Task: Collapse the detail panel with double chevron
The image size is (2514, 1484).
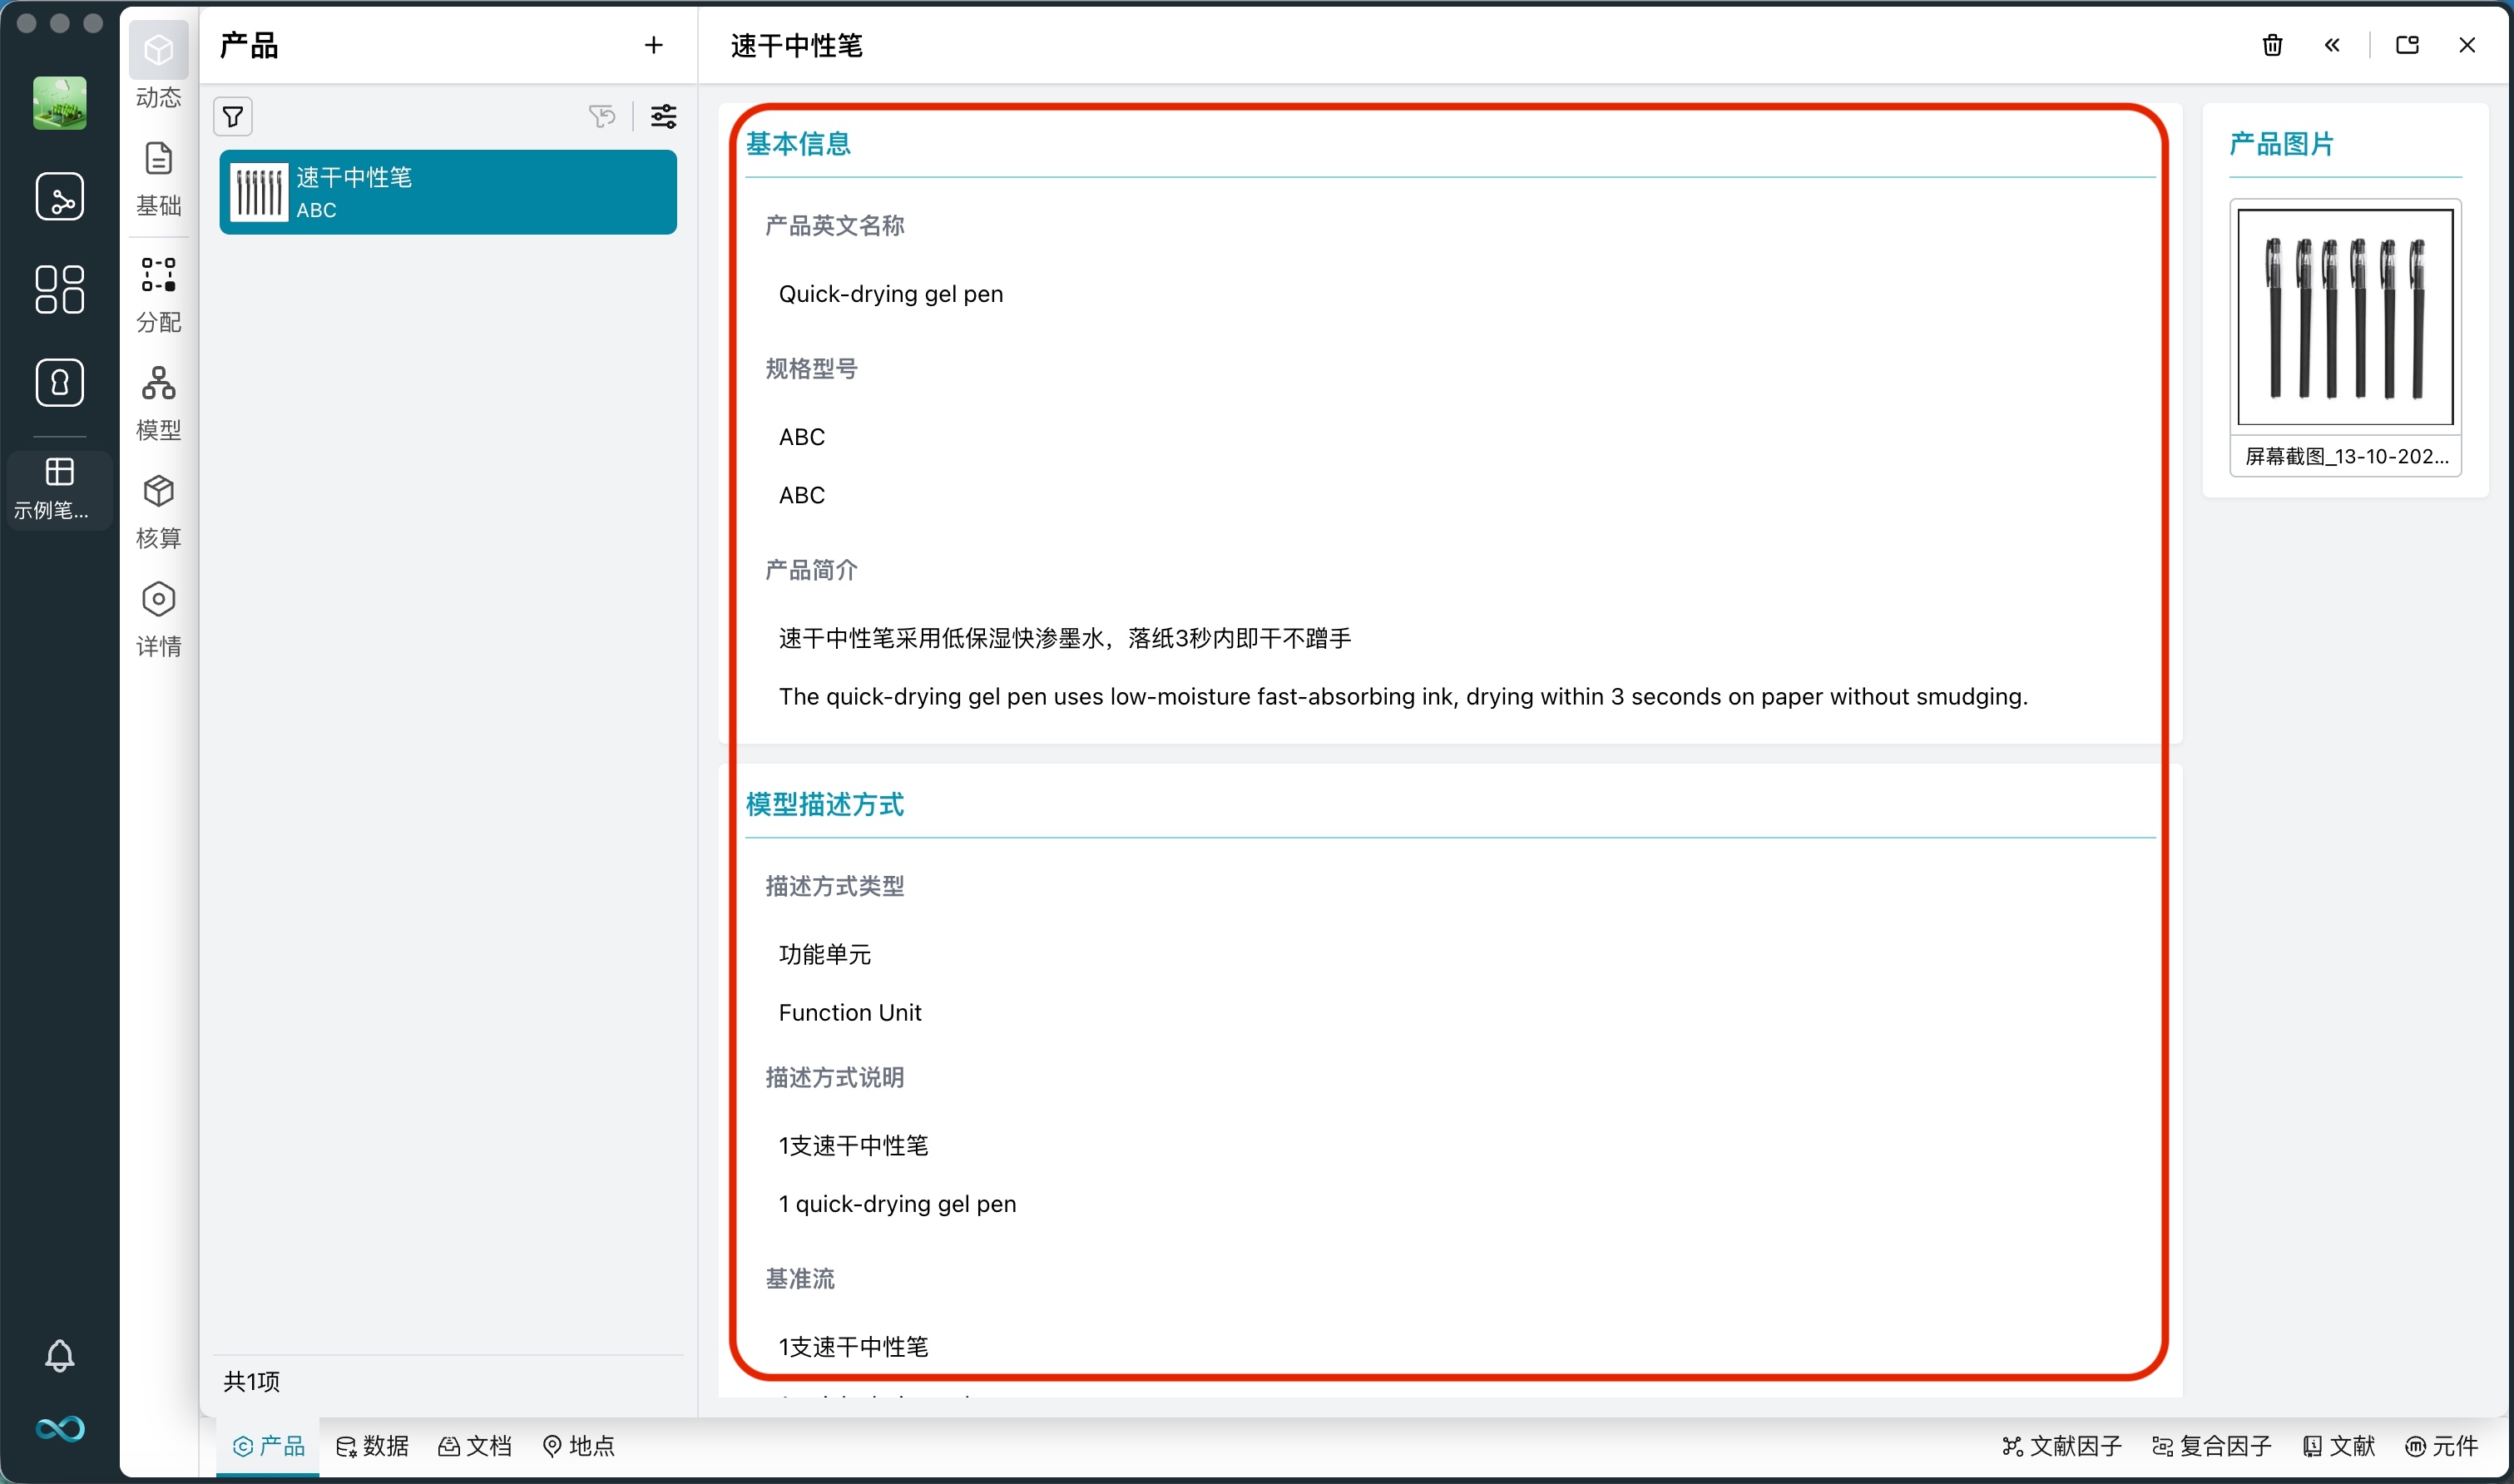Action: click(2332, 45)
